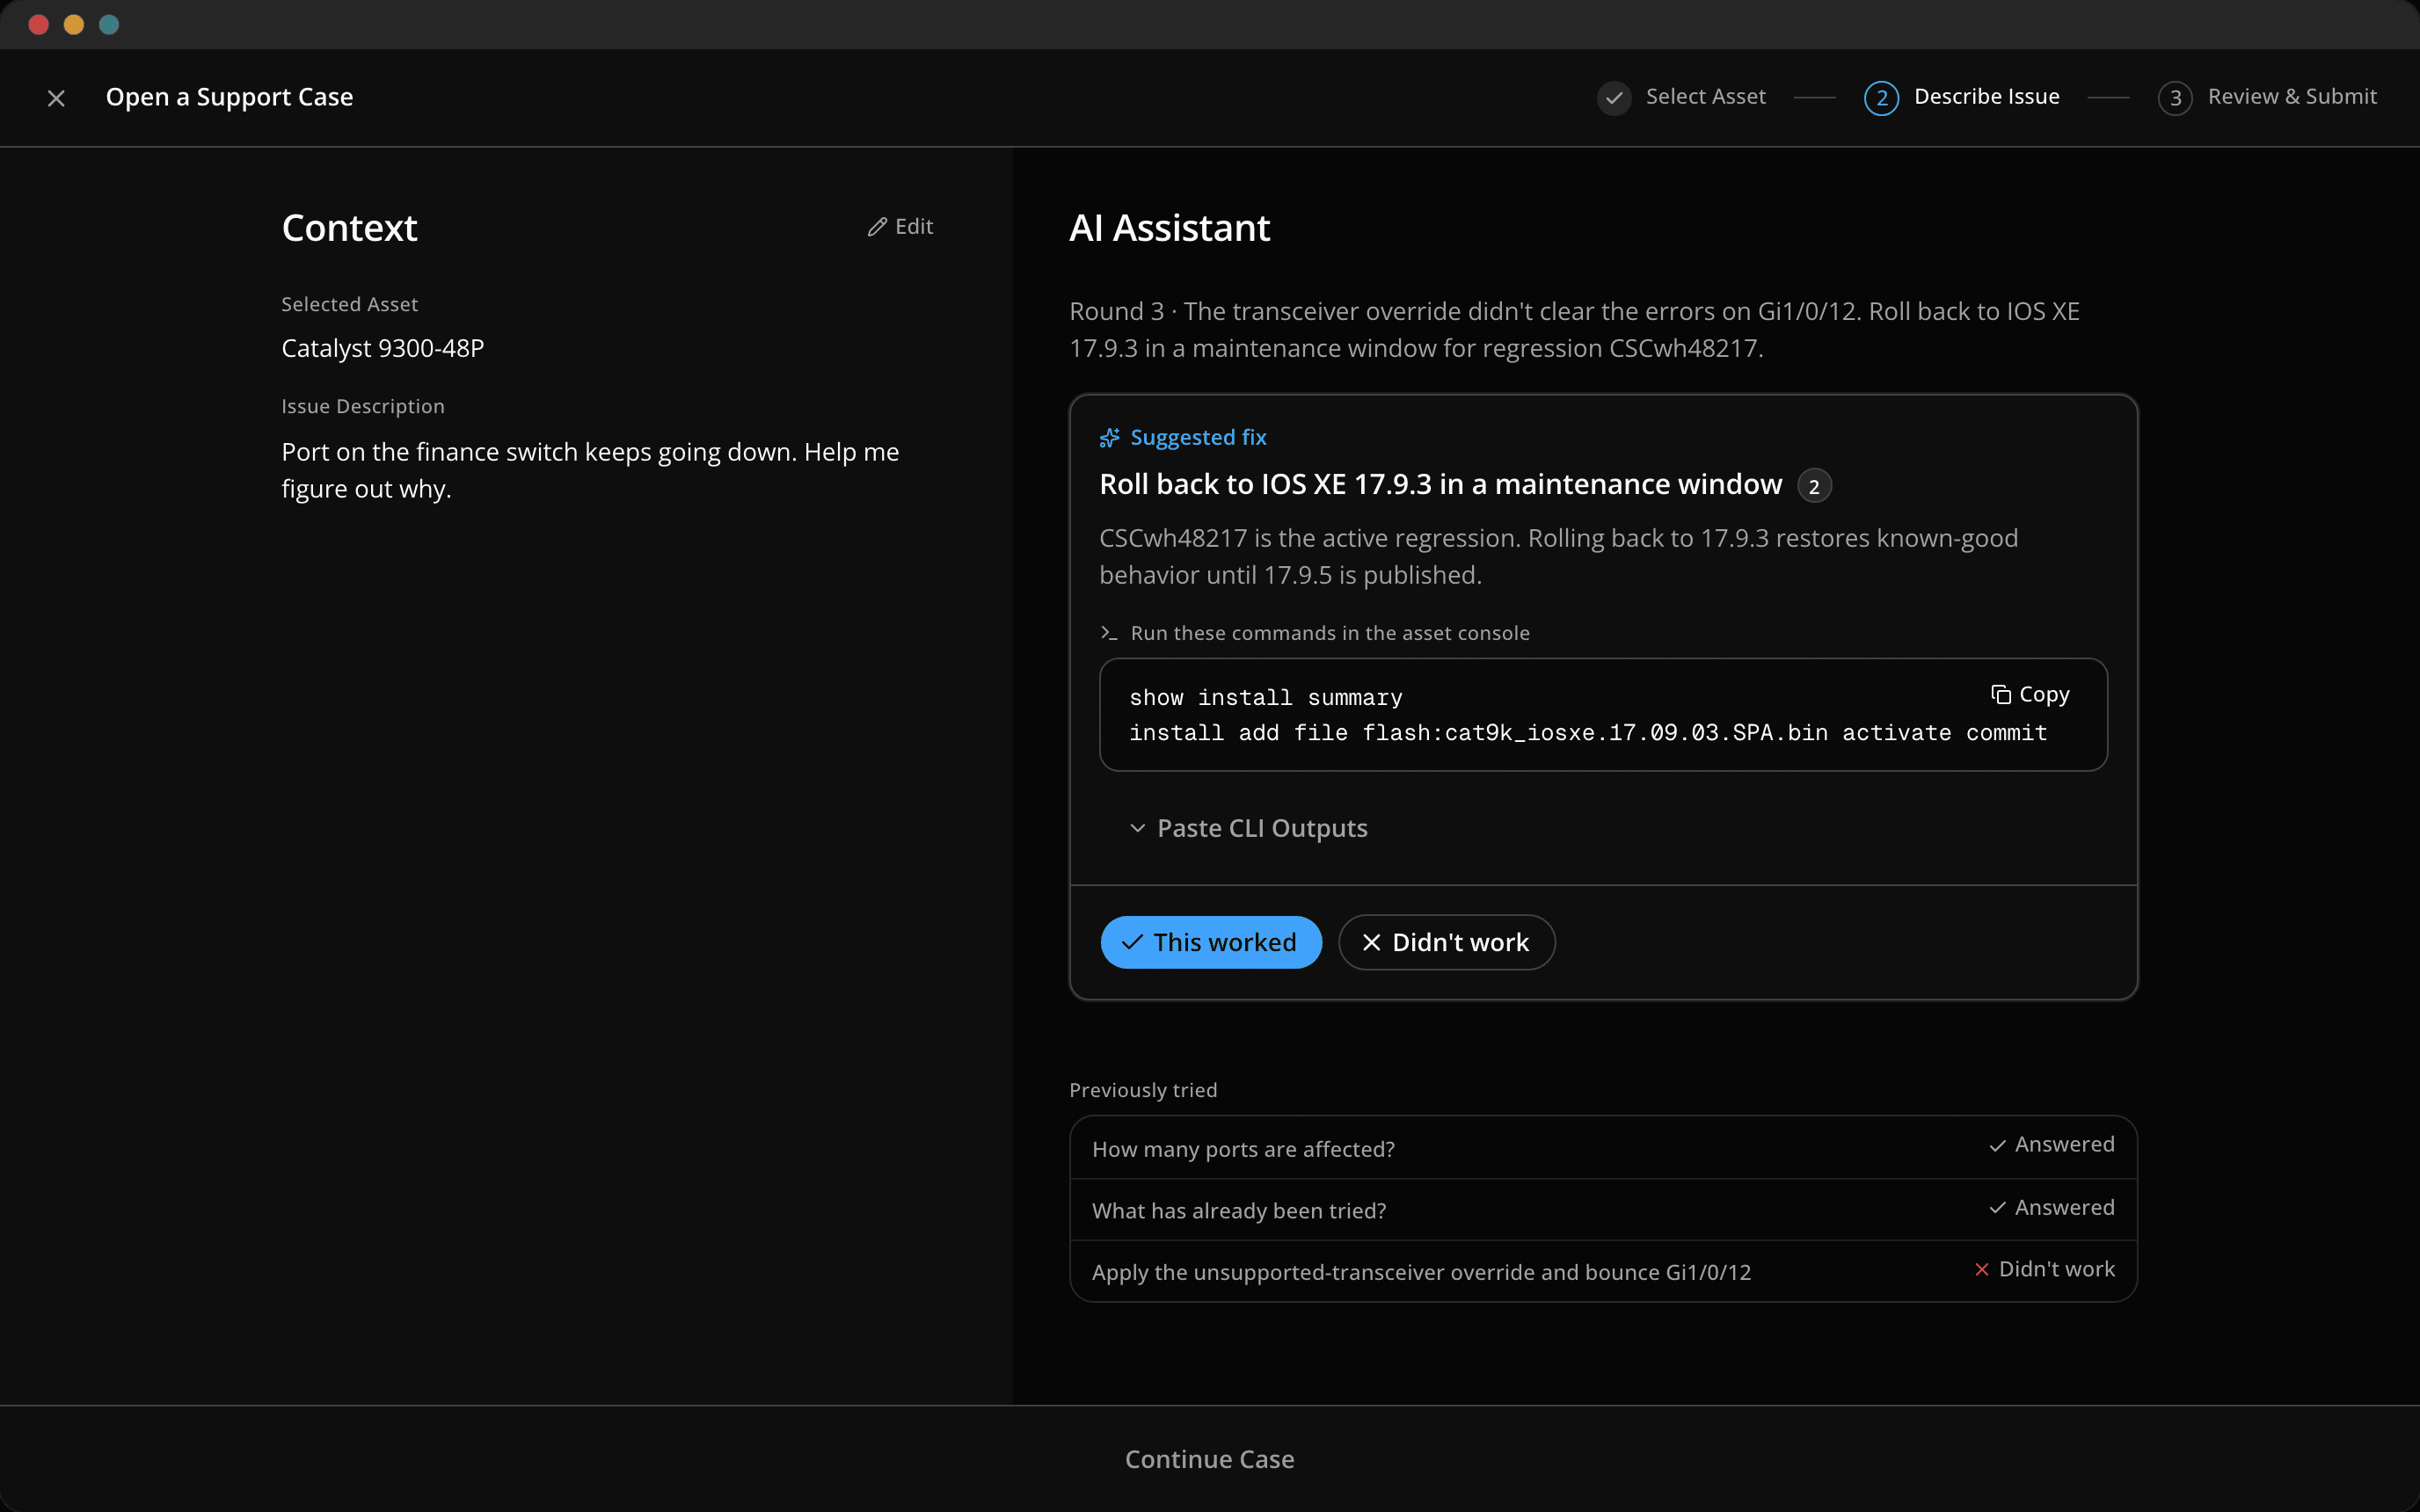Click the check icon for How many ports row

[x=1997, y=1145]
